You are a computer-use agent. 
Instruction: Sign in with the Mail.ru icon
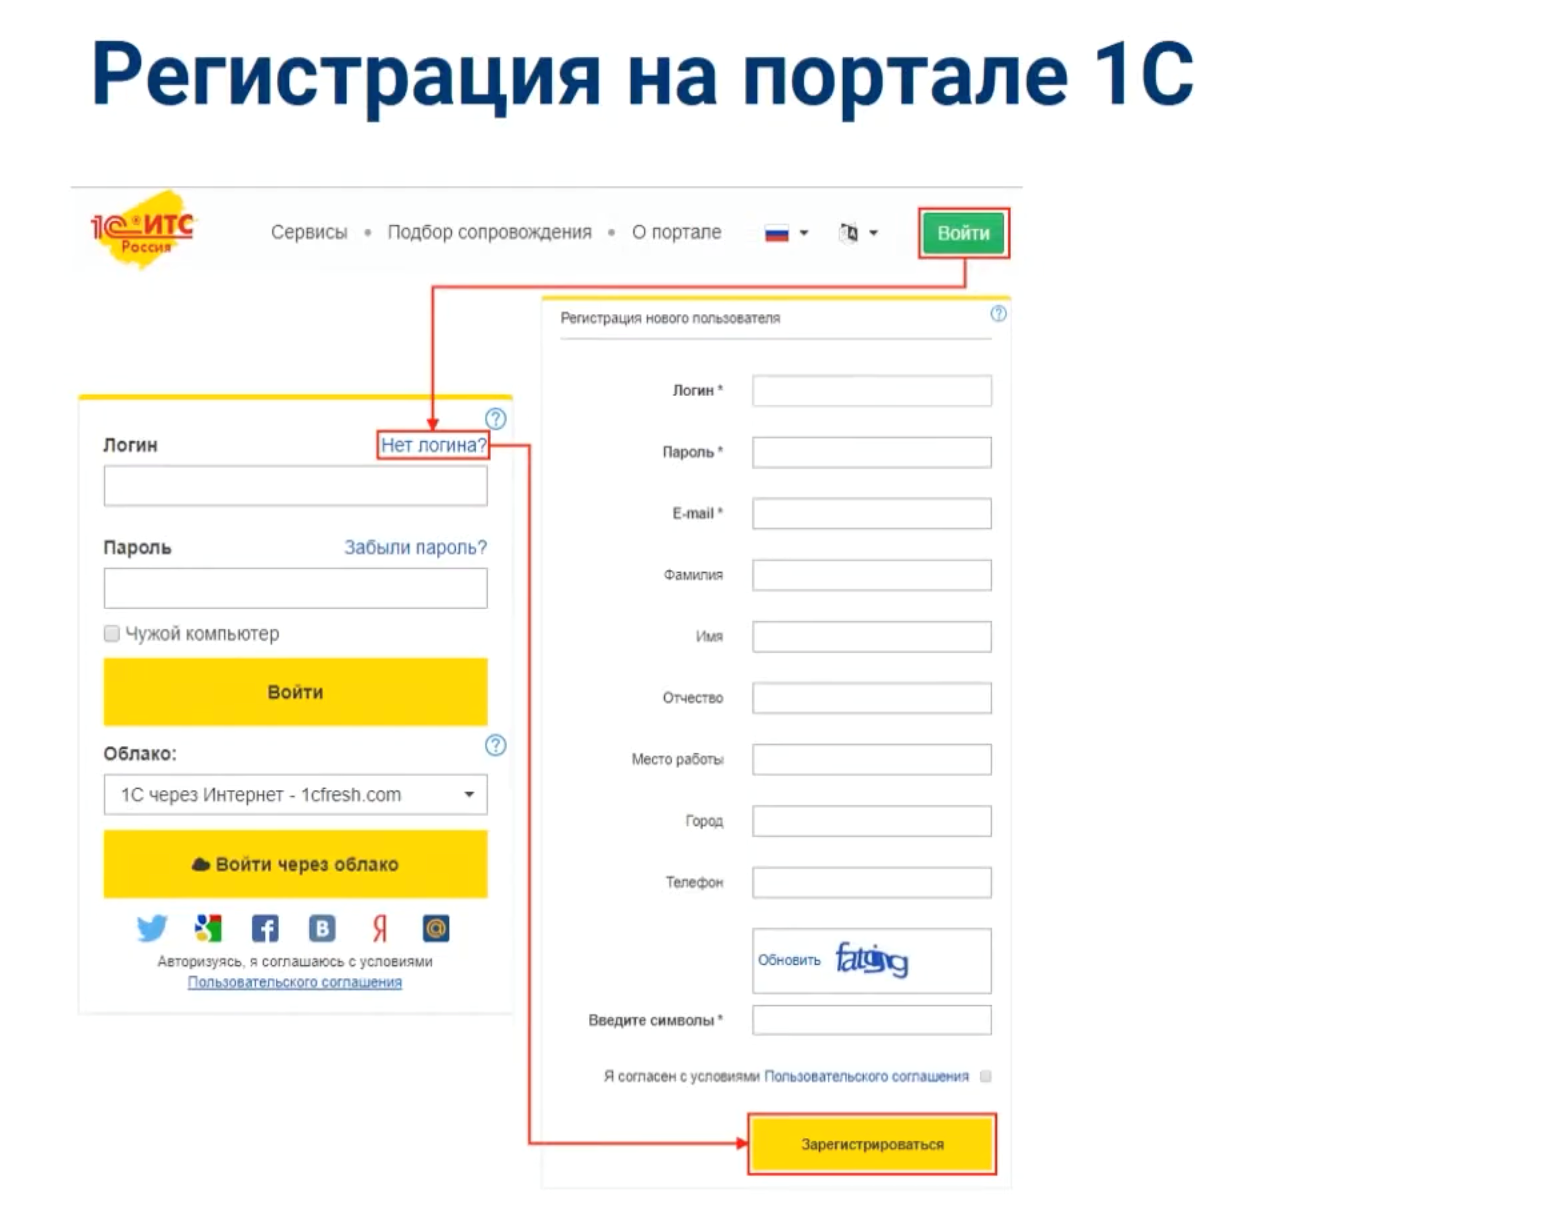point(436,929)
